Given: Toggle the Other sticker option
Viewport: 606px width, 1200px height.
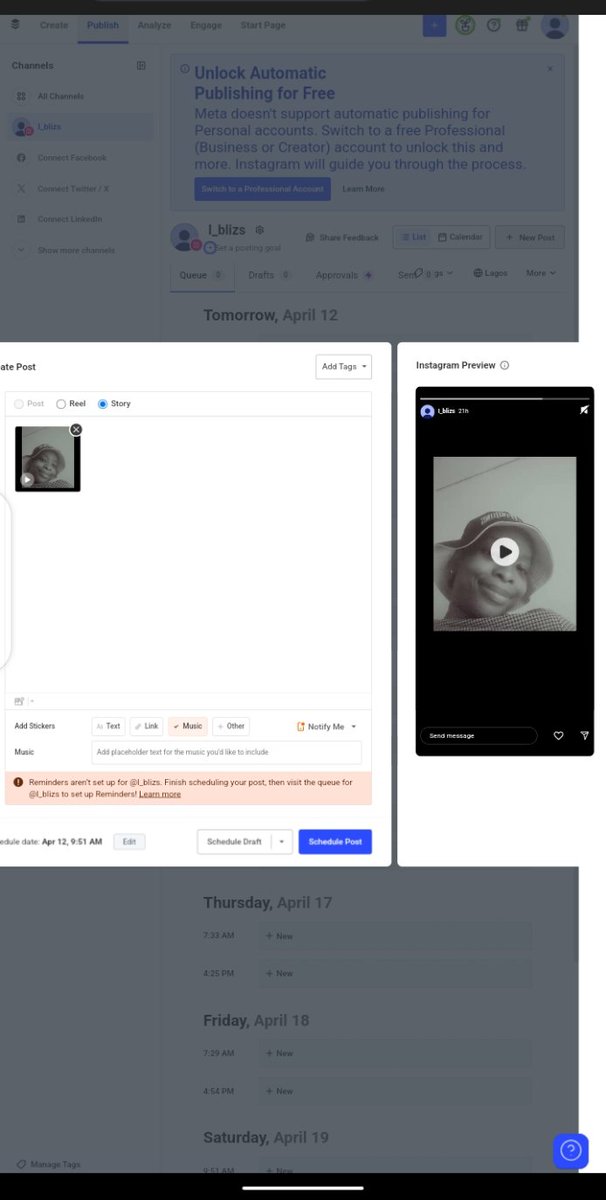Looking at the screenshot, I should click(x=231, y=726).
